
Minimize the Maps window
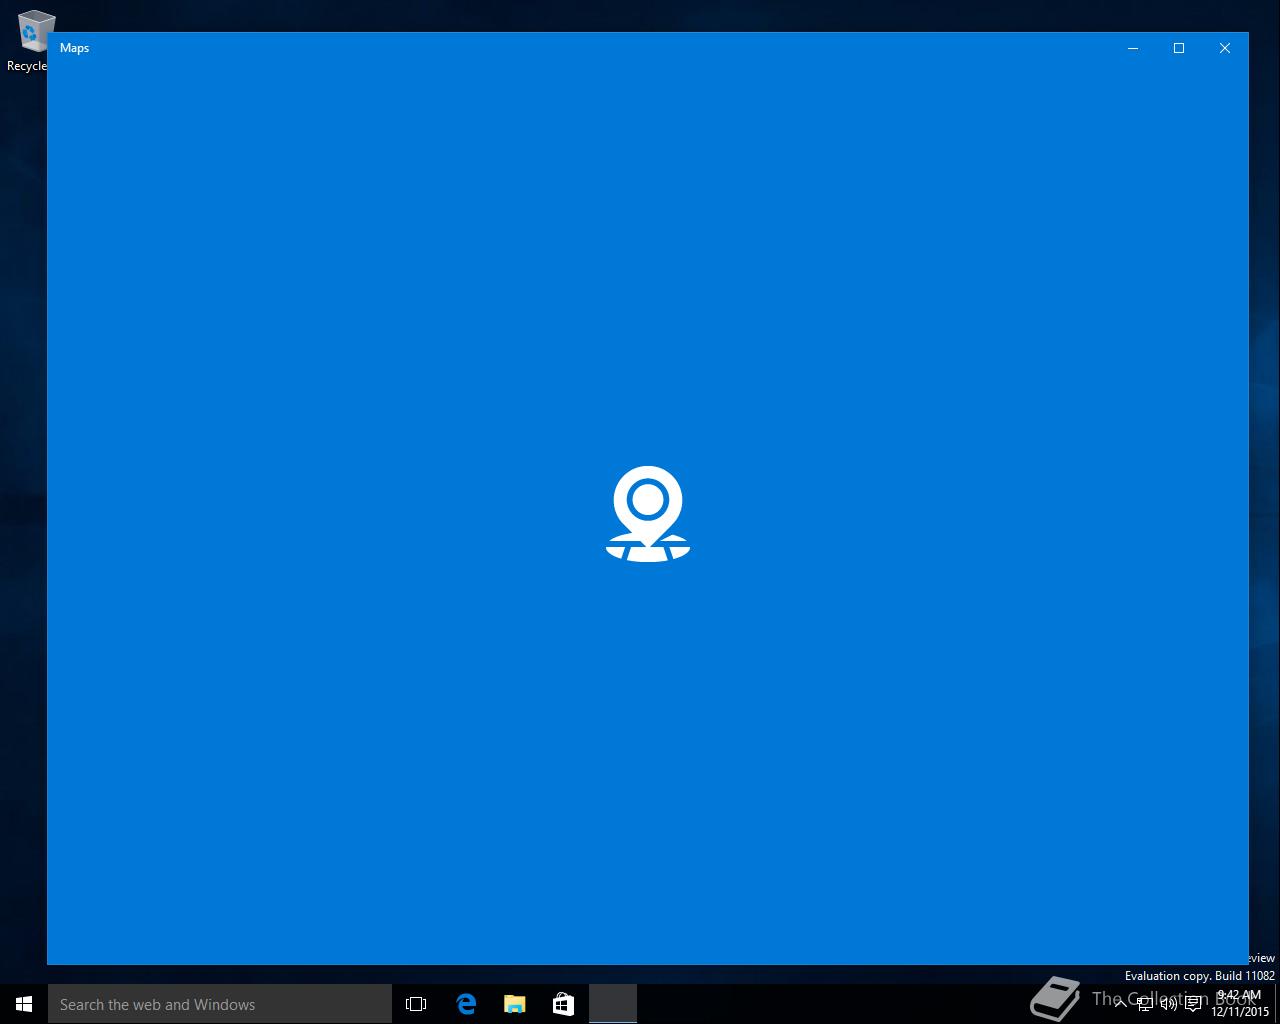pyautogui.click(x=1133, y=48)
